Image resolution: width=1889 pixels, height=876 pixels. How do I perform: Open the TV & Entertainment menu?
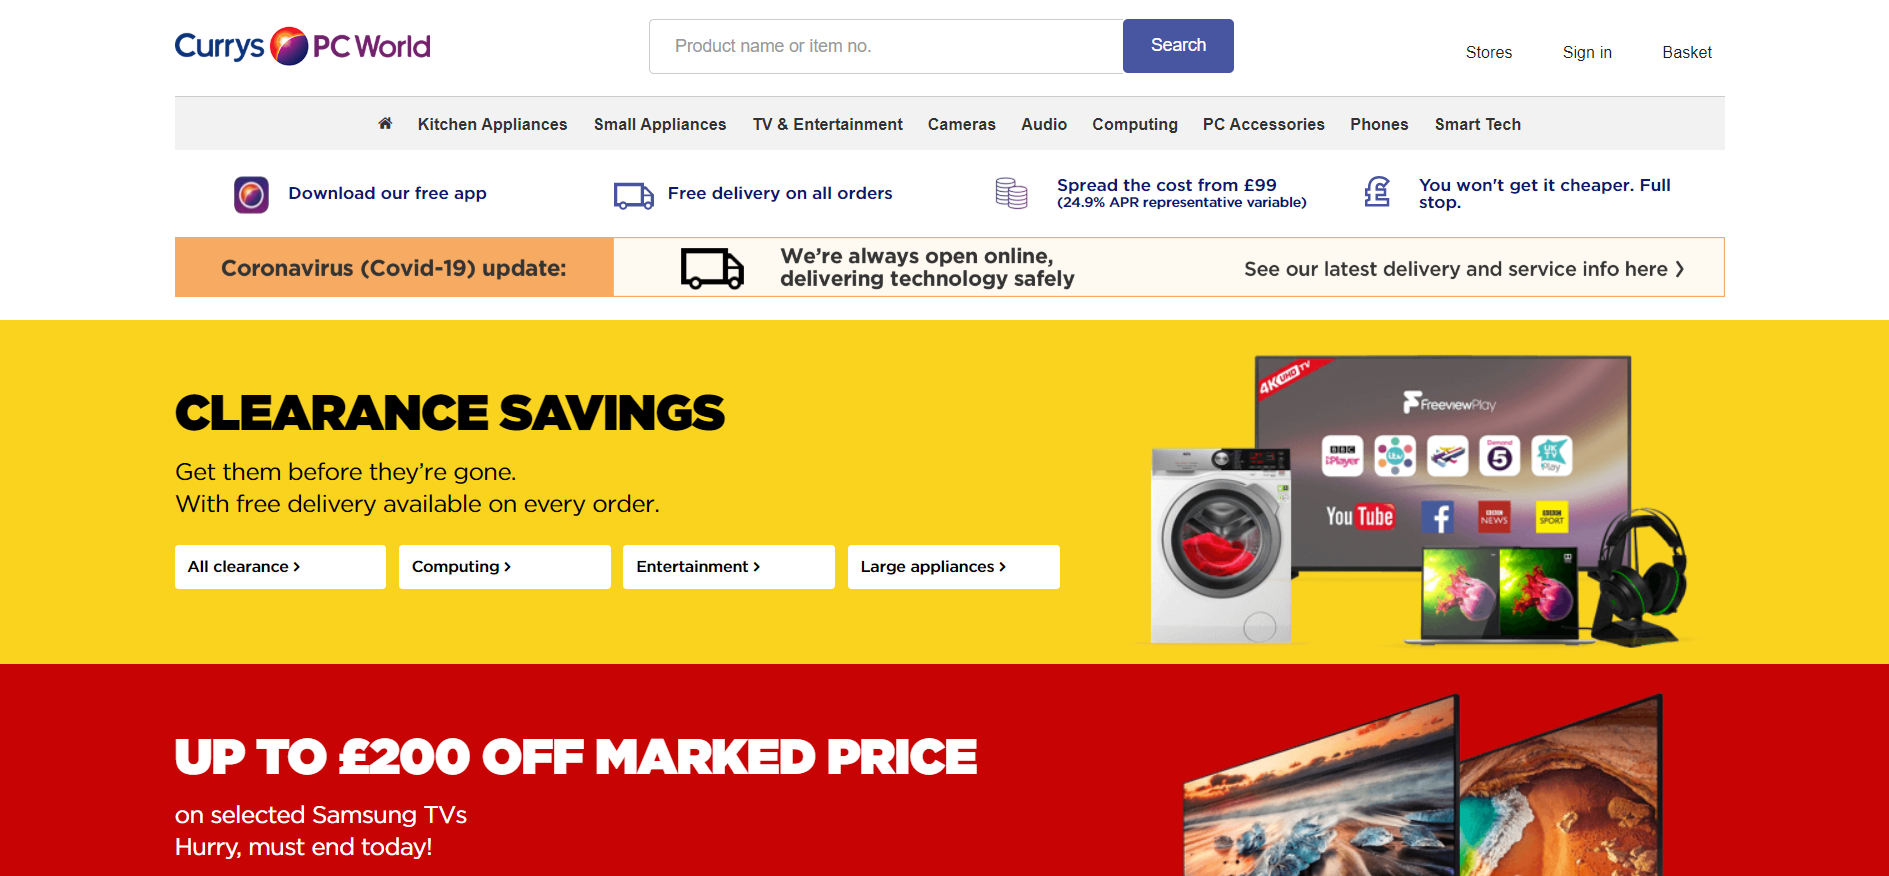pos(828,124)
